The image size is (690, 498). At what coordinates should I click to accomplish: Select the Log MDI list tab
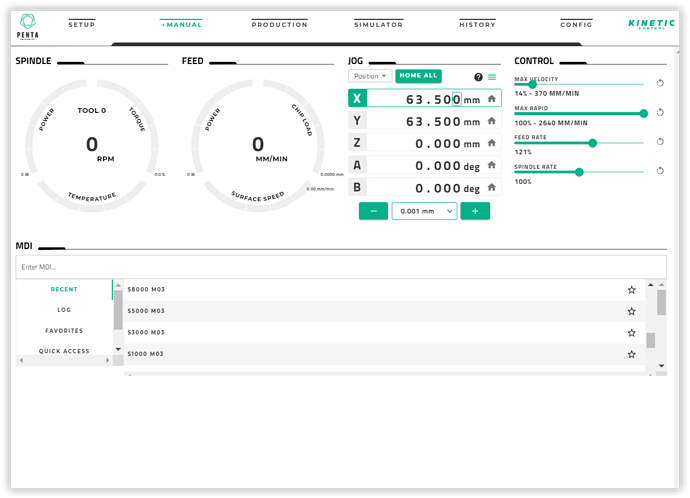pos(64,310)
